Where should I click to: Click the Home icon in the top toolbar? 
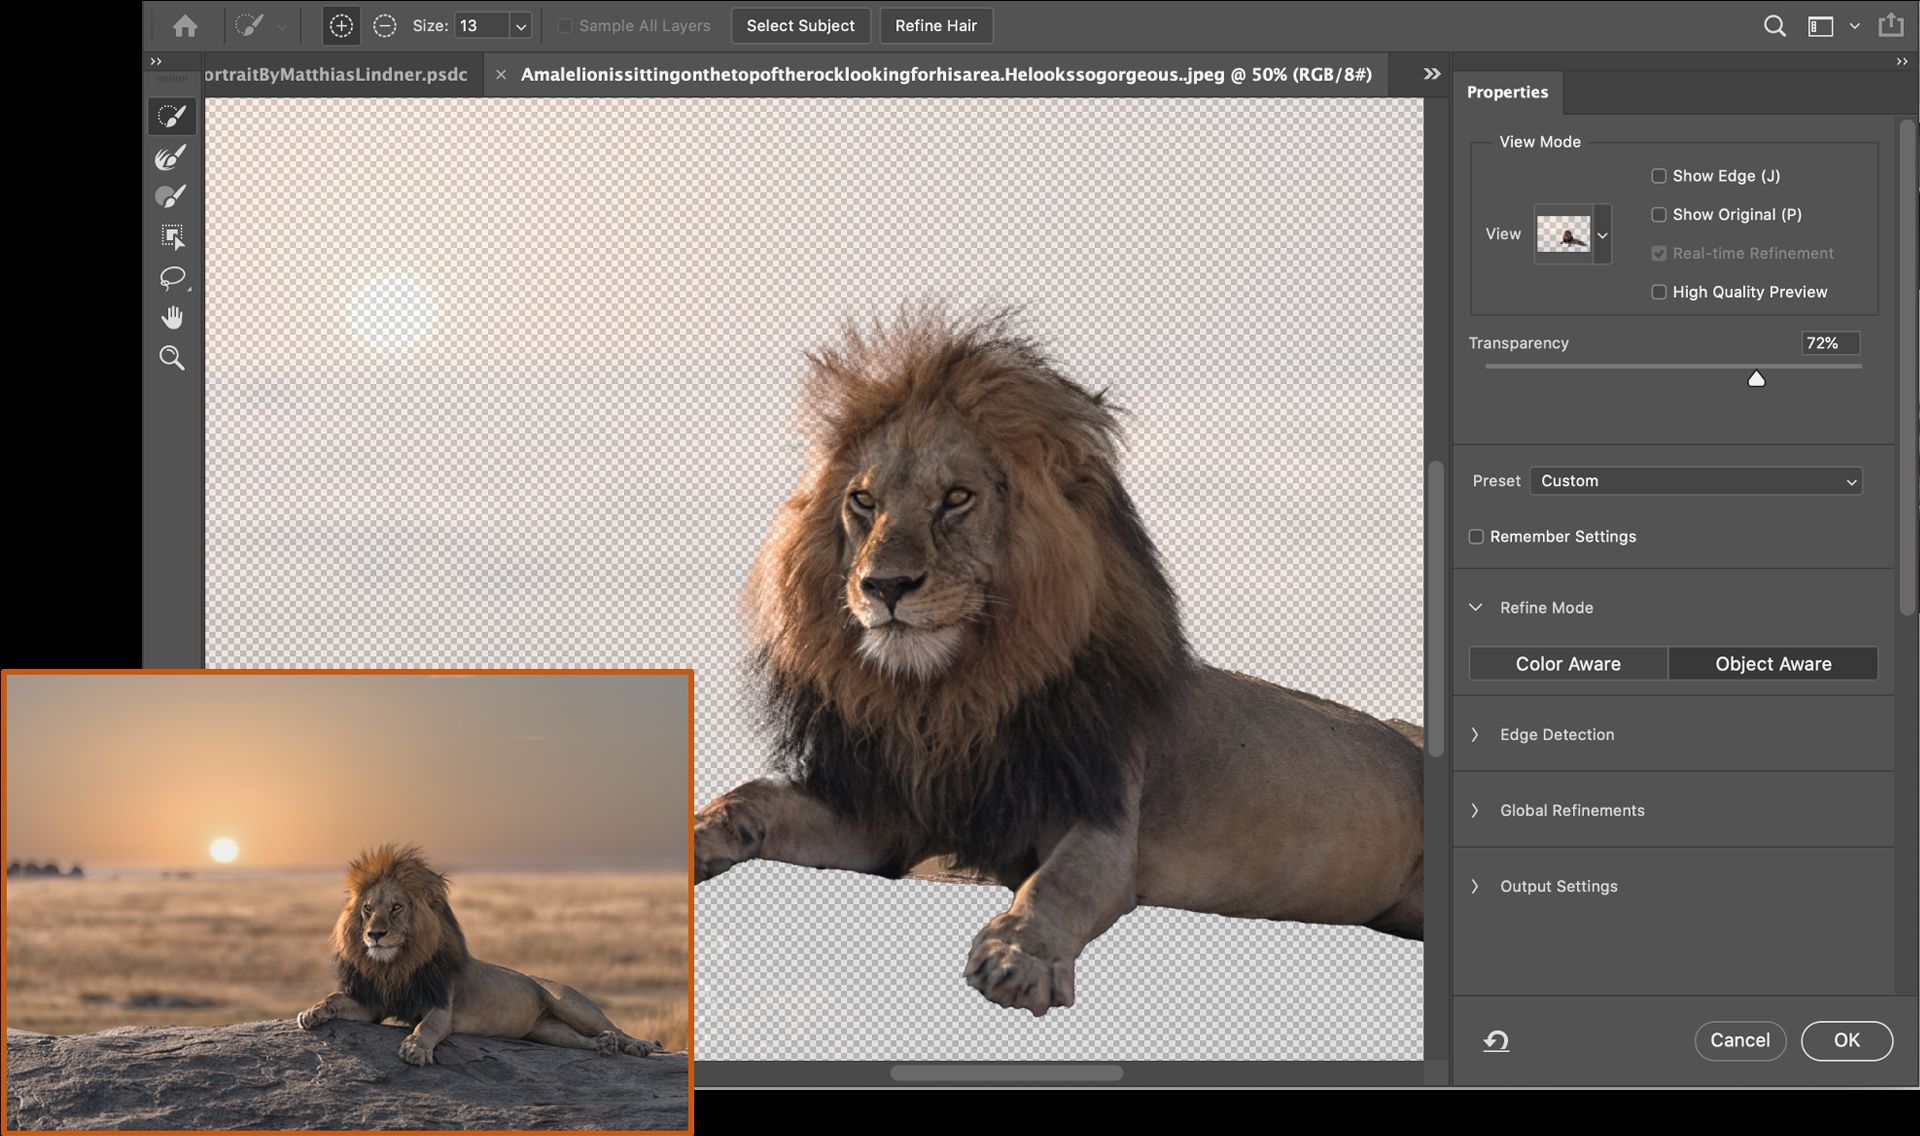pyautogui.click(x=184, y=25)
